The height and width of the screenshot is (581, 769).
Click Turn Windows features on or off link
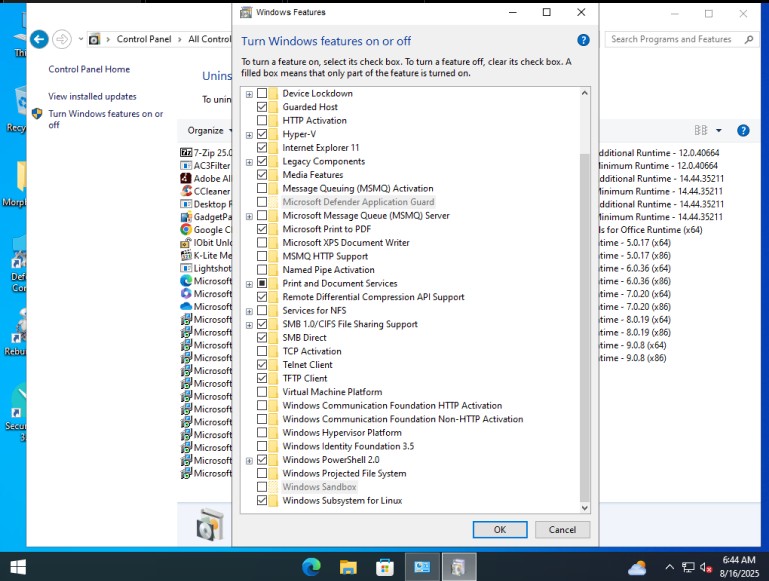(105, 119)
